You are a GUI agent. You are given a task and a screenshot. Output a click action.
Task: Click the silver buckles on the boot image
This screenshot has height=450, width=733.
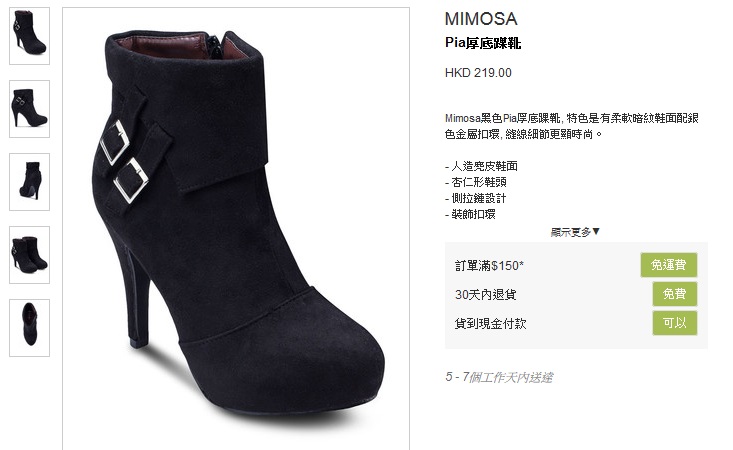tap(124, 161)
